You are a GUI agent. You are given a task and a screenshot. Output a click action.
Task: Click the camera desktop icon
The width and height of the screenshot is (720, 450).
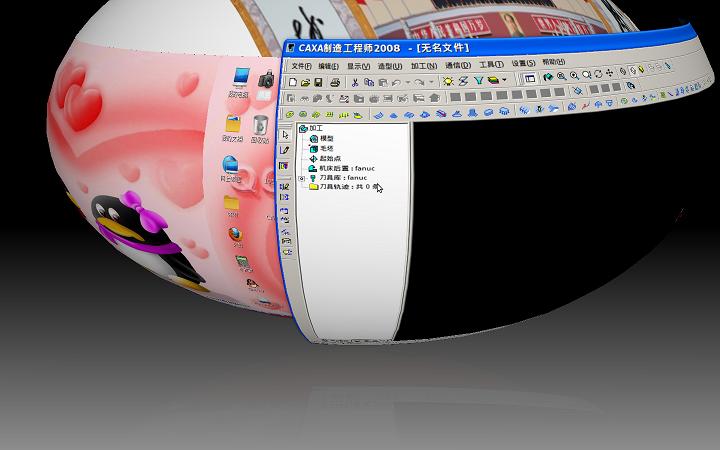coord(266,79)
